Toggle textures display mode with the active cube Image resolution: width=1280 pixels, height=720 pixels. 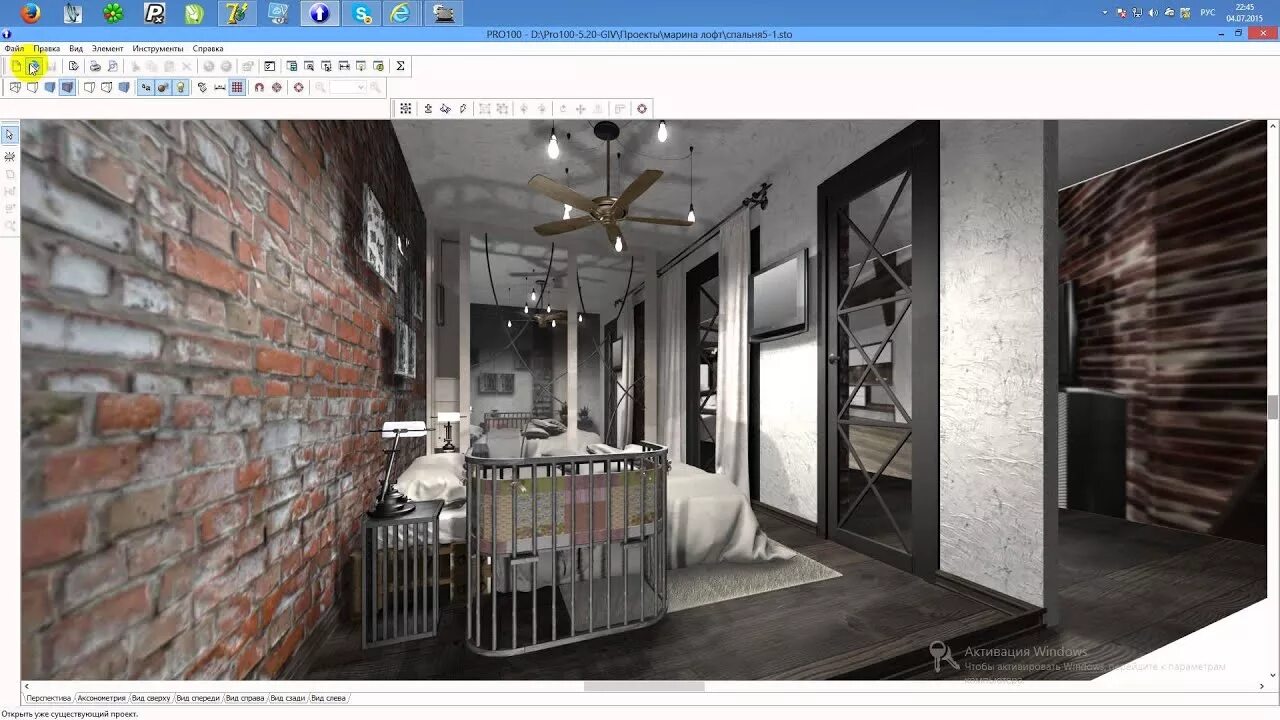point(67,87)
